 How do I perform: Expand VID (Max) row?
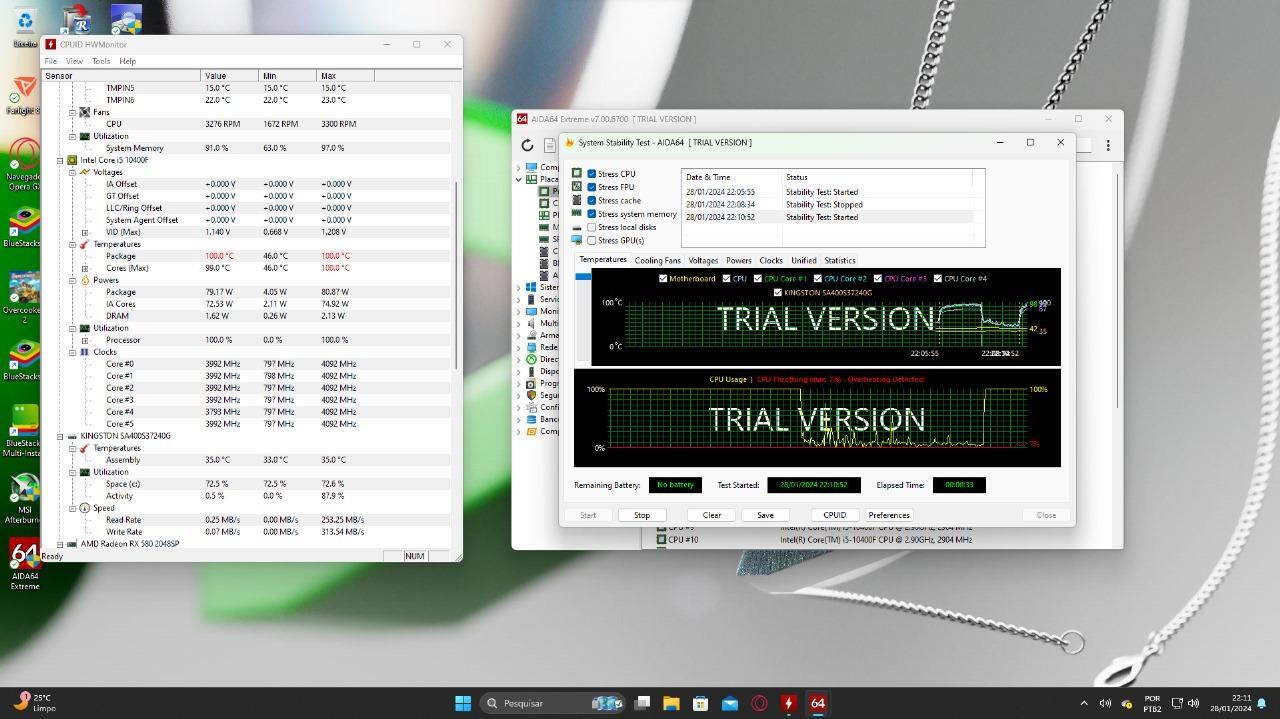pyautogui.click(x=85, y=232)
